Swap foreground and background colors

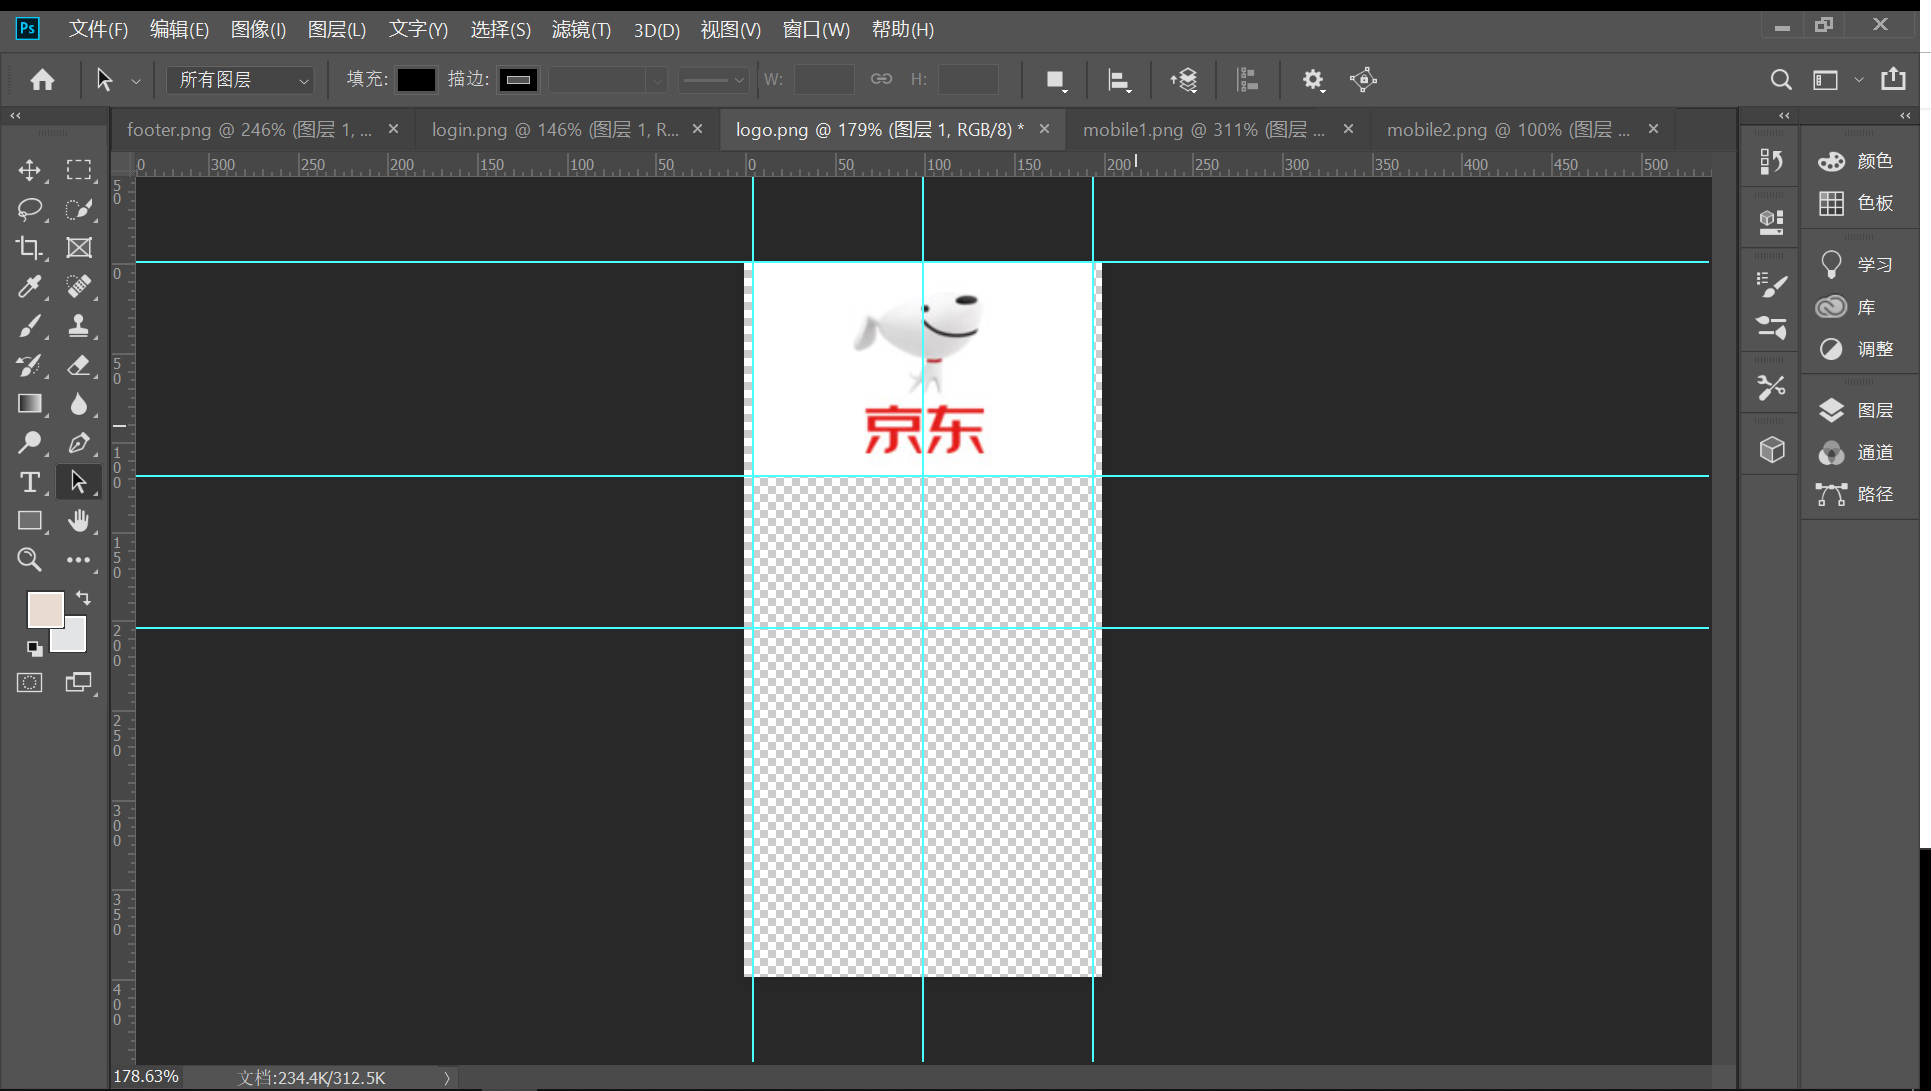click(x=84, y=598)
